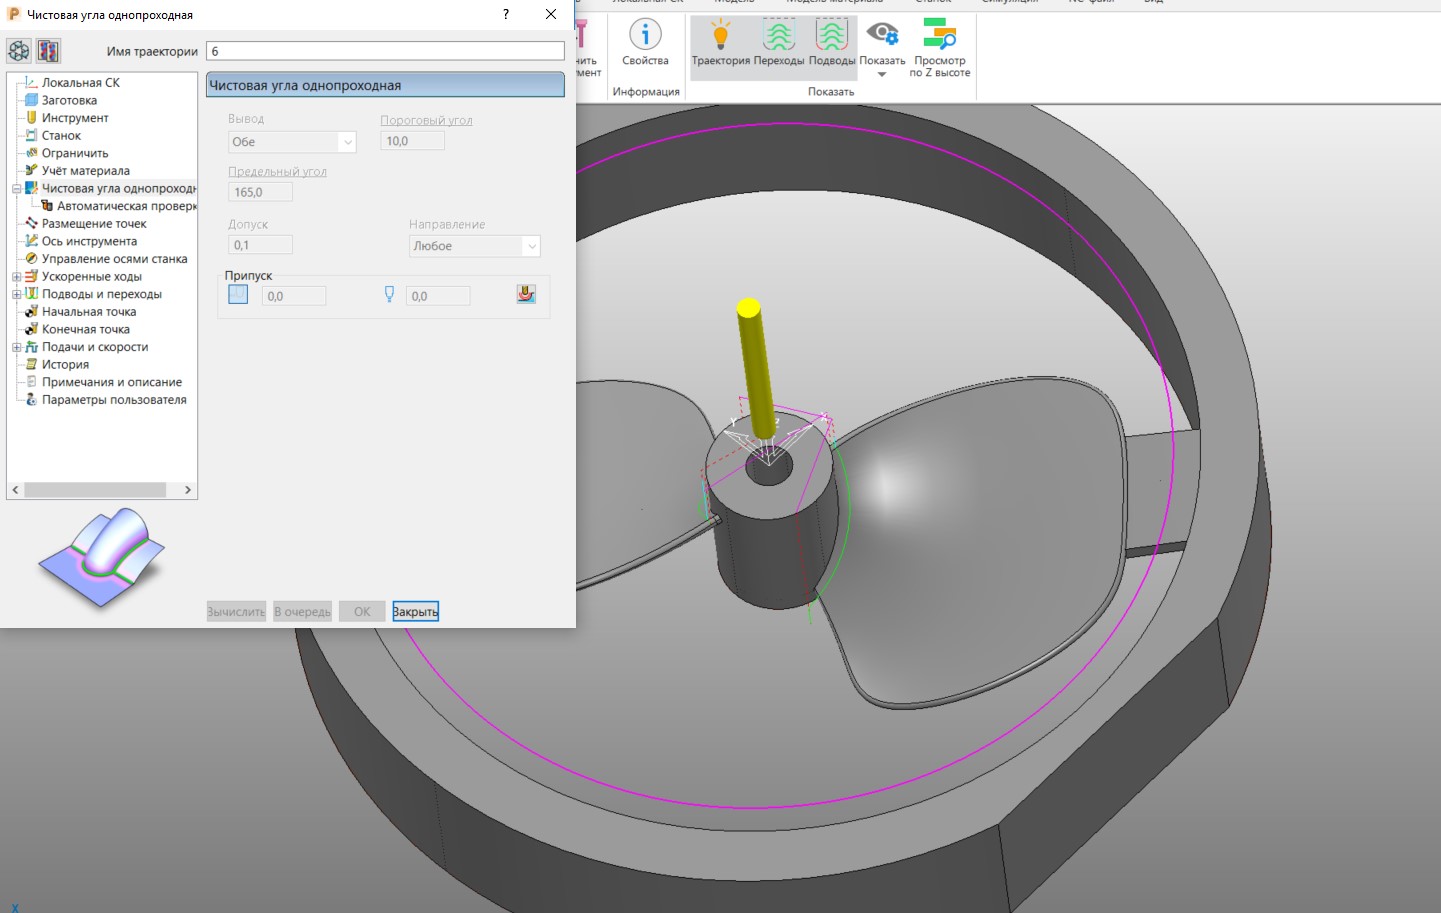Click the Конечная точка icon in tree

point(31,329)
